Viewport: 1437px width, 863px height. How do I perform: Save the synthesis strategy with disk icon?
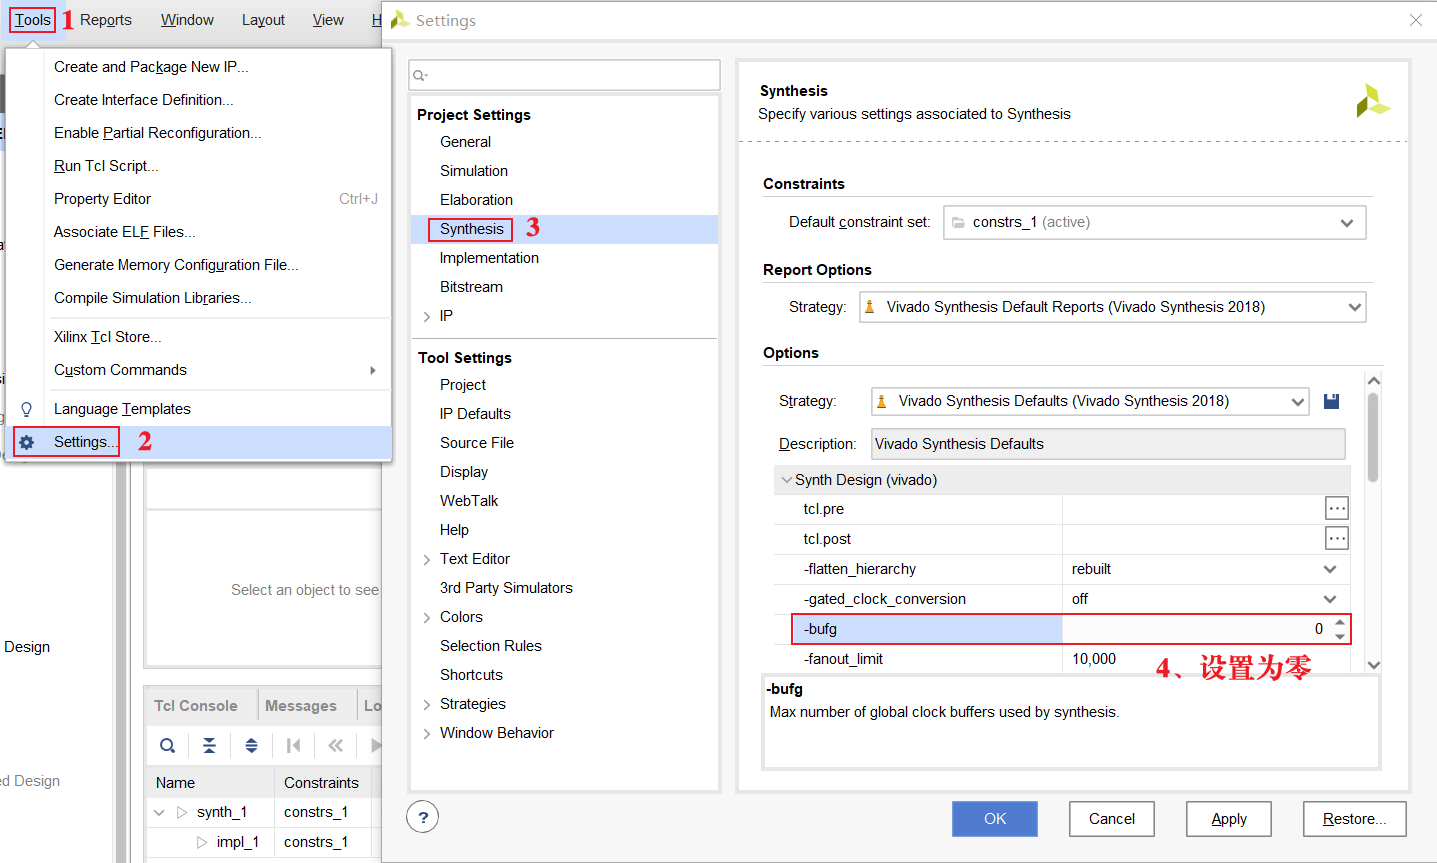[1331, 401]
